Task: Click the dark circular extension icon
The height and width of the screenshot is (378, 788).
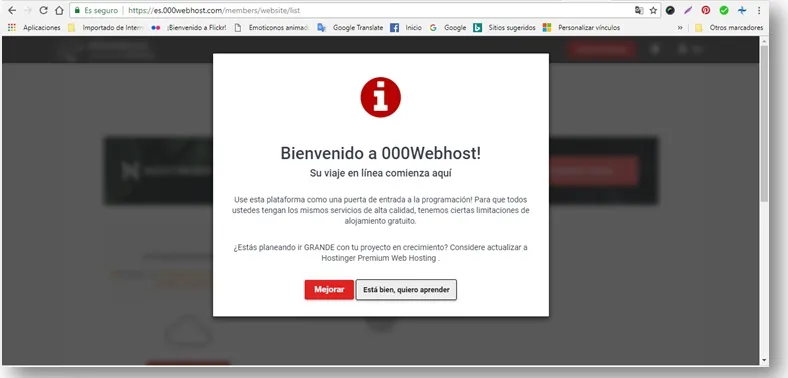Action: pos(670,10)
